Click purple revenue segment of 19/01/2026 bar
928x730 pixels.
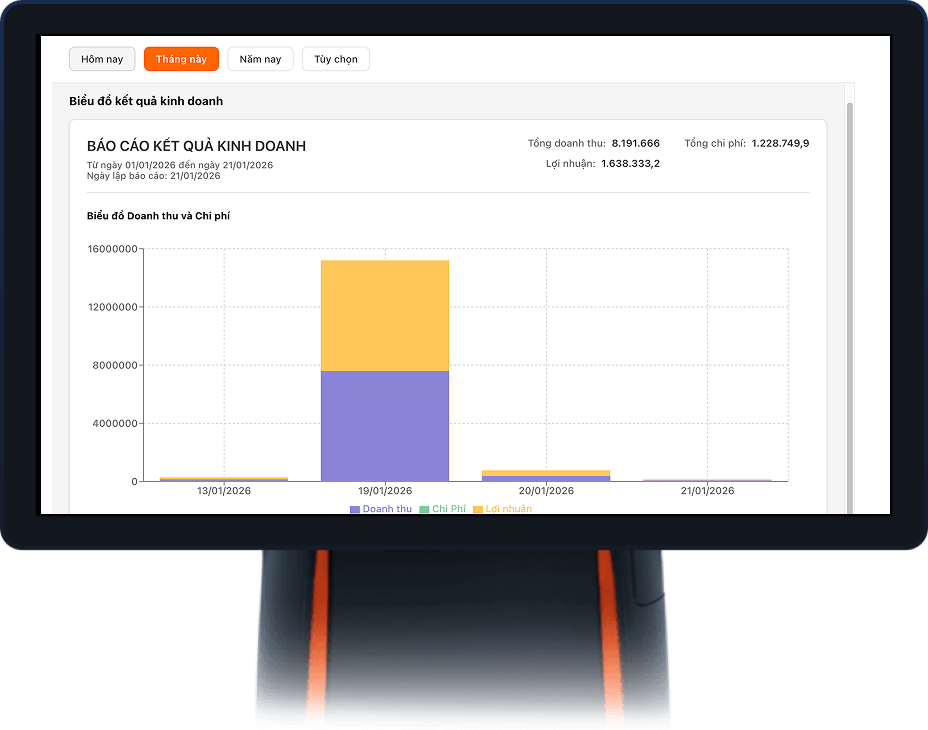point(385,425)
